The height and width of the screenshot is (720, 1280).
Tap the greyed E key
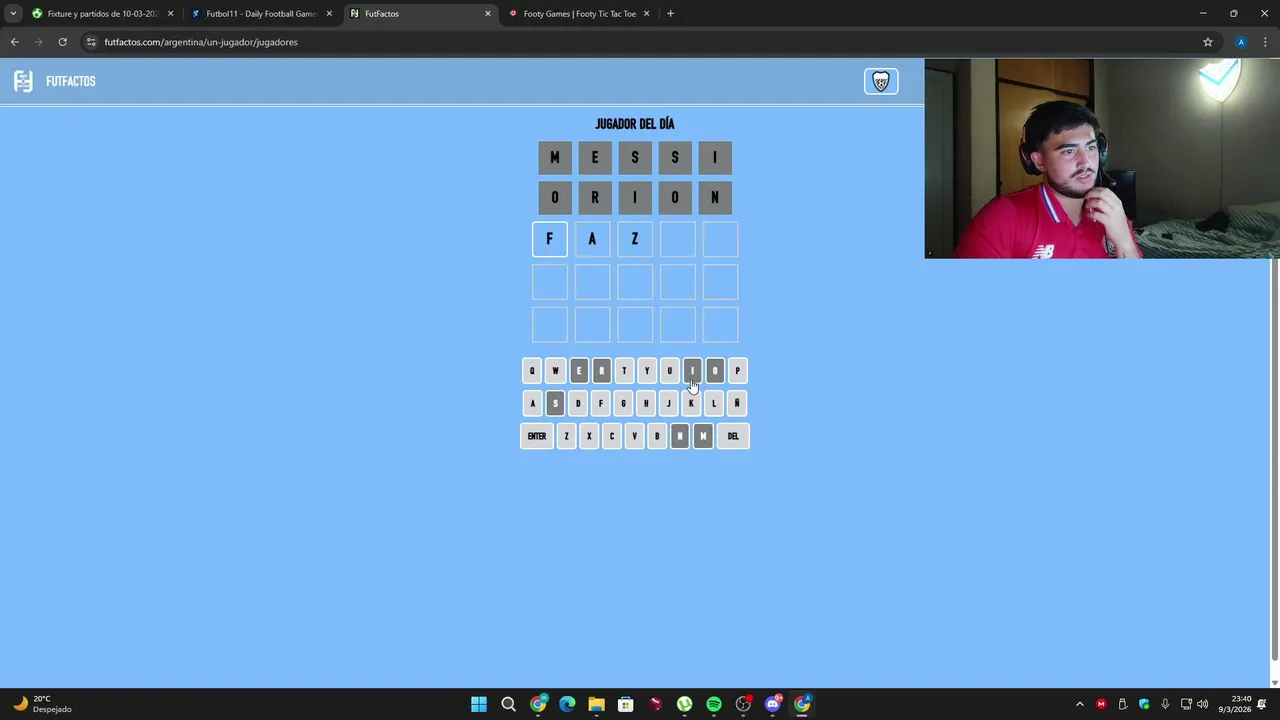click(578, 371)
